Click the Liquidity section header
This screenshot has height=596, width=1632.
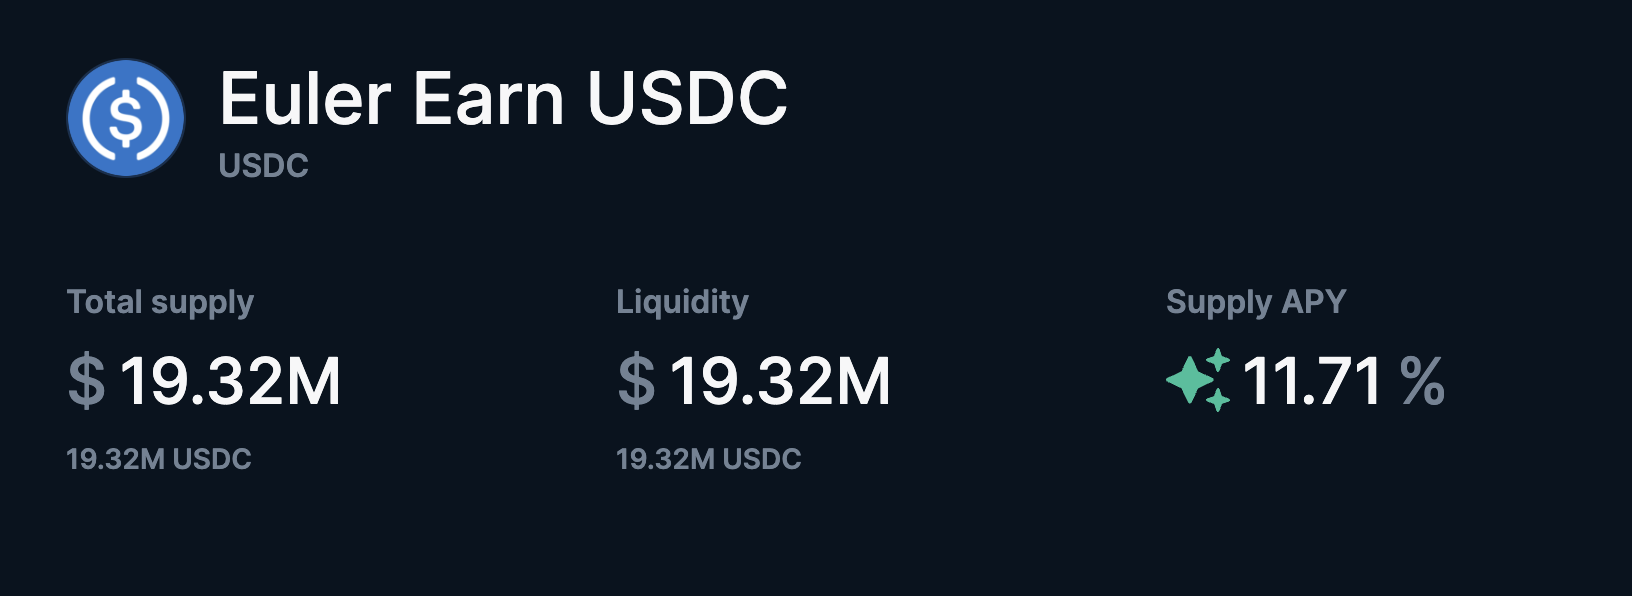coord(683,301)
